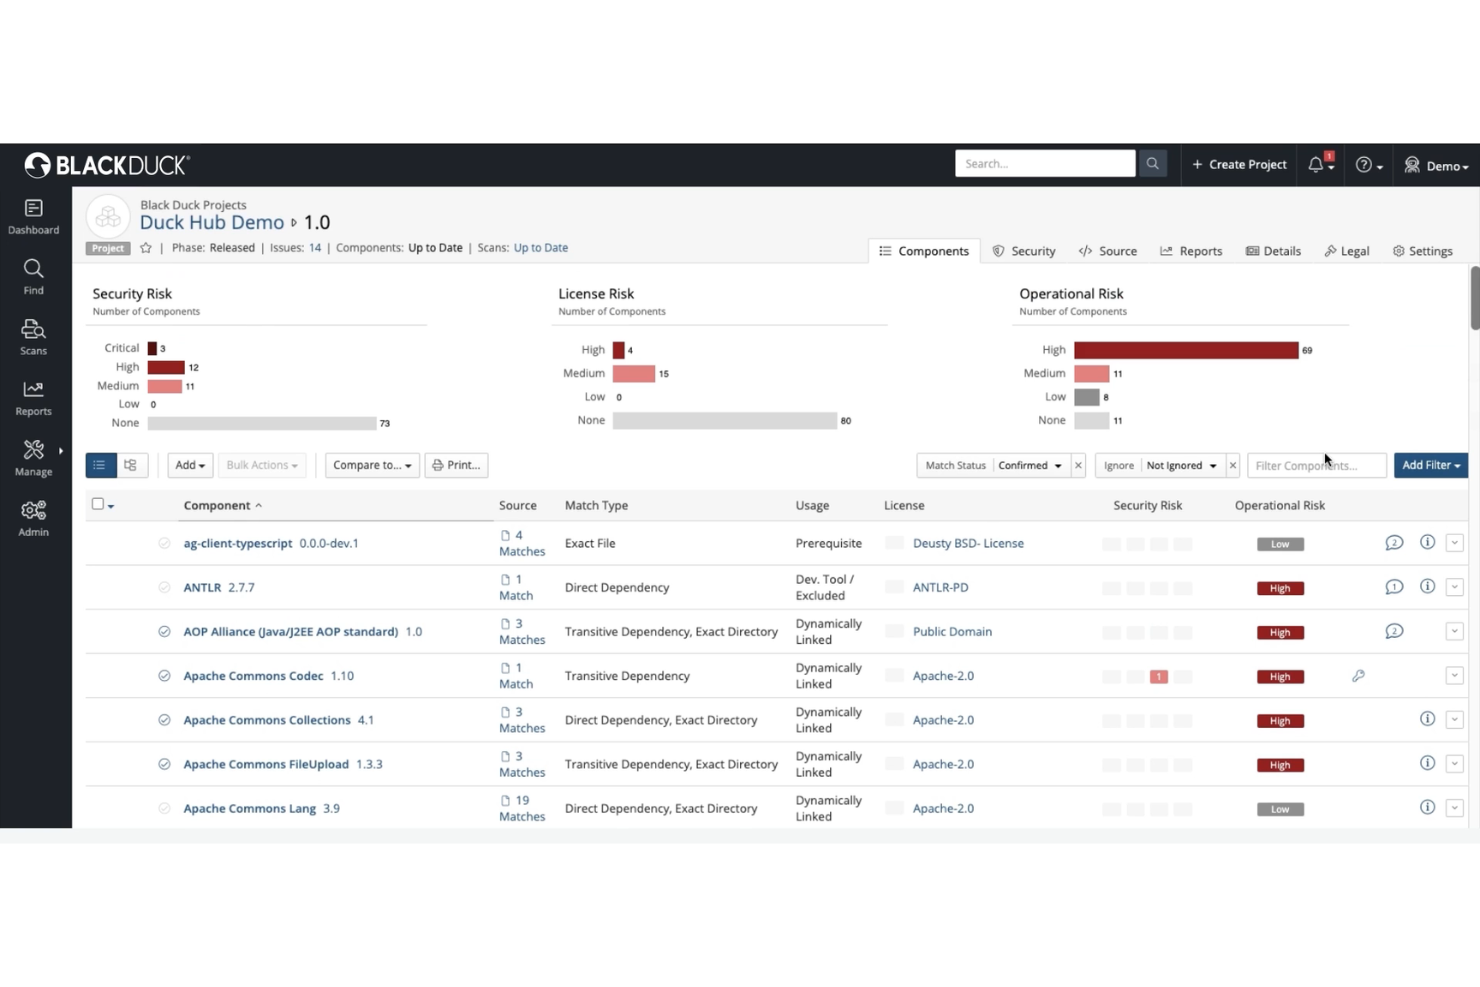1480x987 pixels.
Task: Click the License Risk Medium bar
Action: [x=634, y=373]
